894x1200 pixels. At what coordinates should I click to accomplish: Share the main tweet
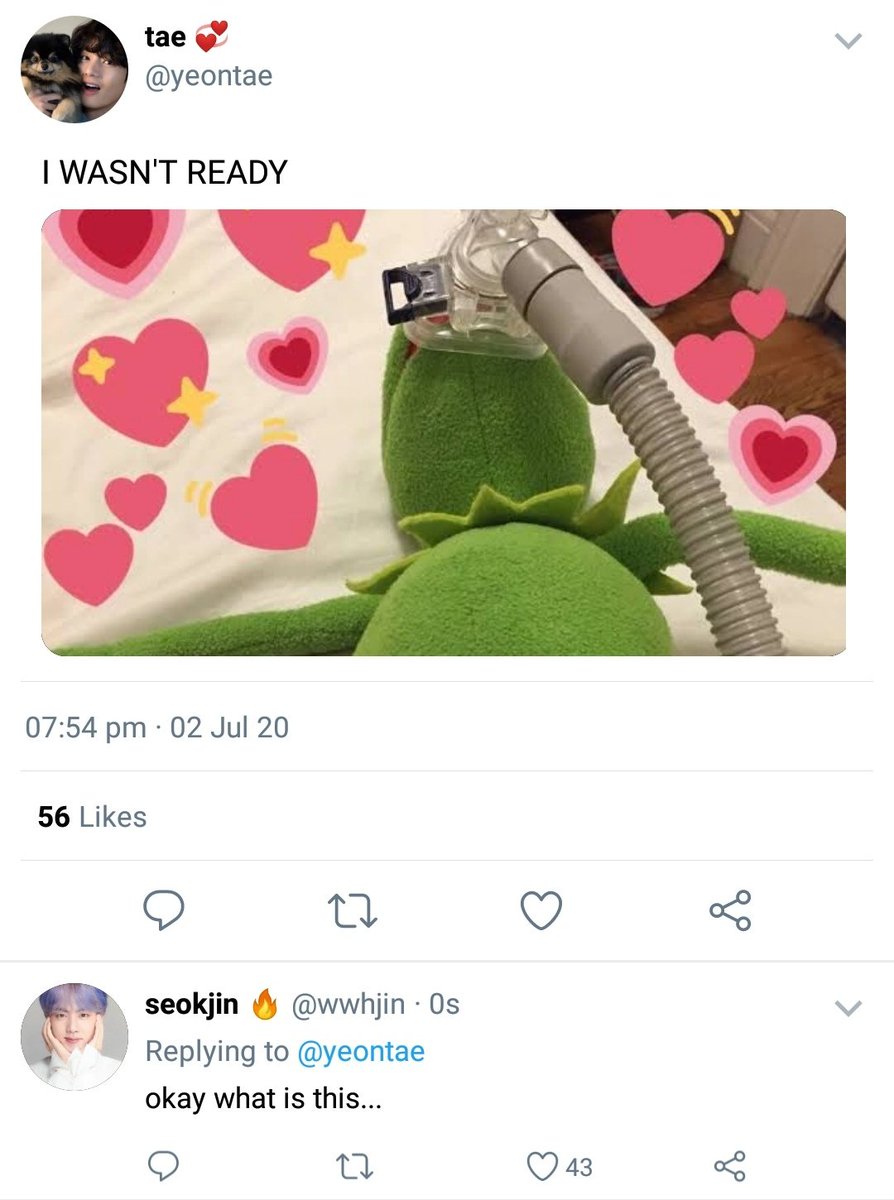click(x=730, y=910)
